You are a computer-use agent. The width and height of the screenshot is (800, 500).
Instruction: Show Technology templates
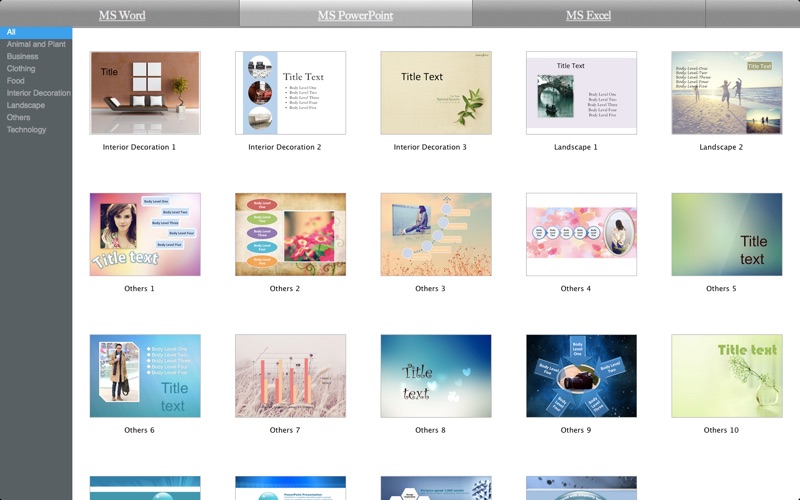[26, 130]
